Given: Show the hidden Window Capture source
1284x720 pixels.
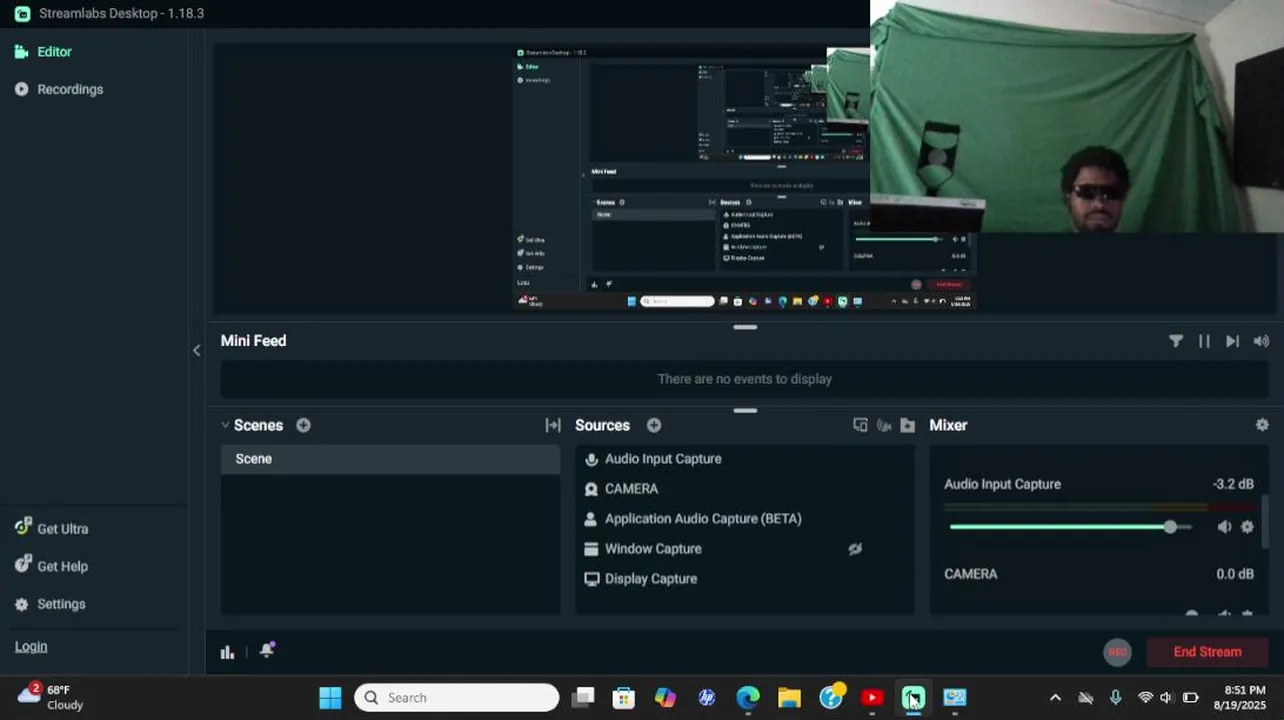Looking at the screenshot, I should (x=855, y=549).
